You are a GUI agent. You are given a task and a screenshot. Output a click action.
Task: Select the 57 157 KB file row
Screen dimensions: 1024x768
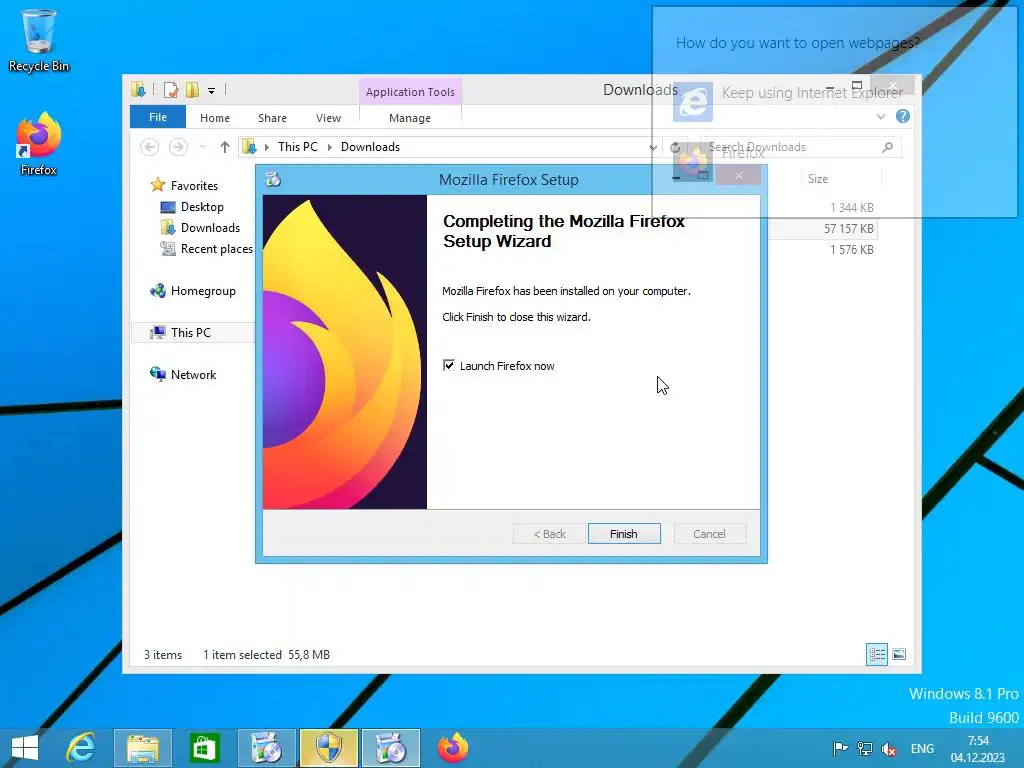[822, 229]
